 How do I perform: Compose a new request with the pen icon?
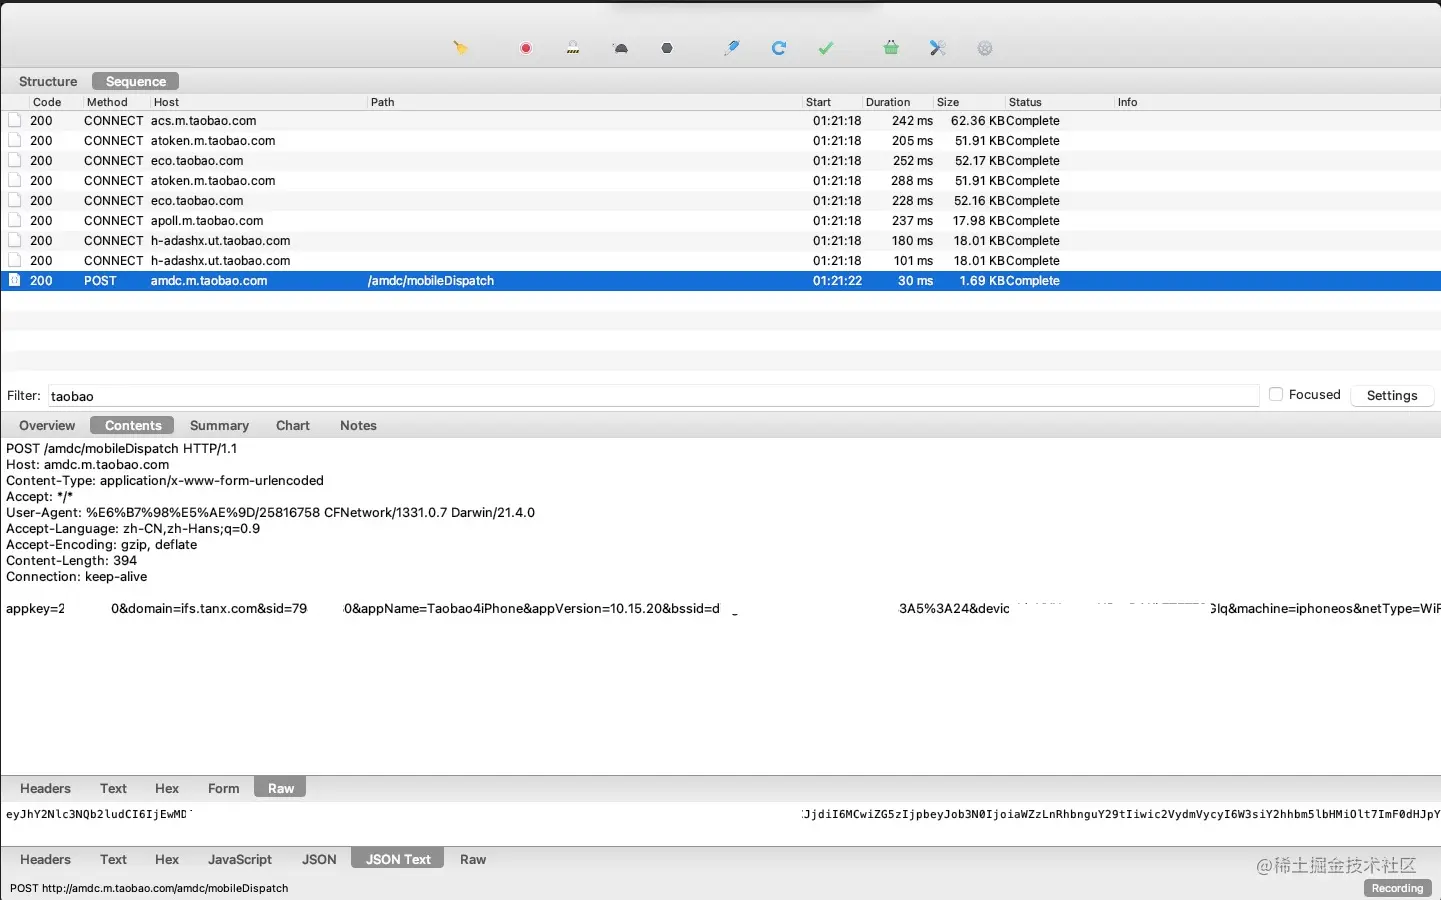click(732, 47)
